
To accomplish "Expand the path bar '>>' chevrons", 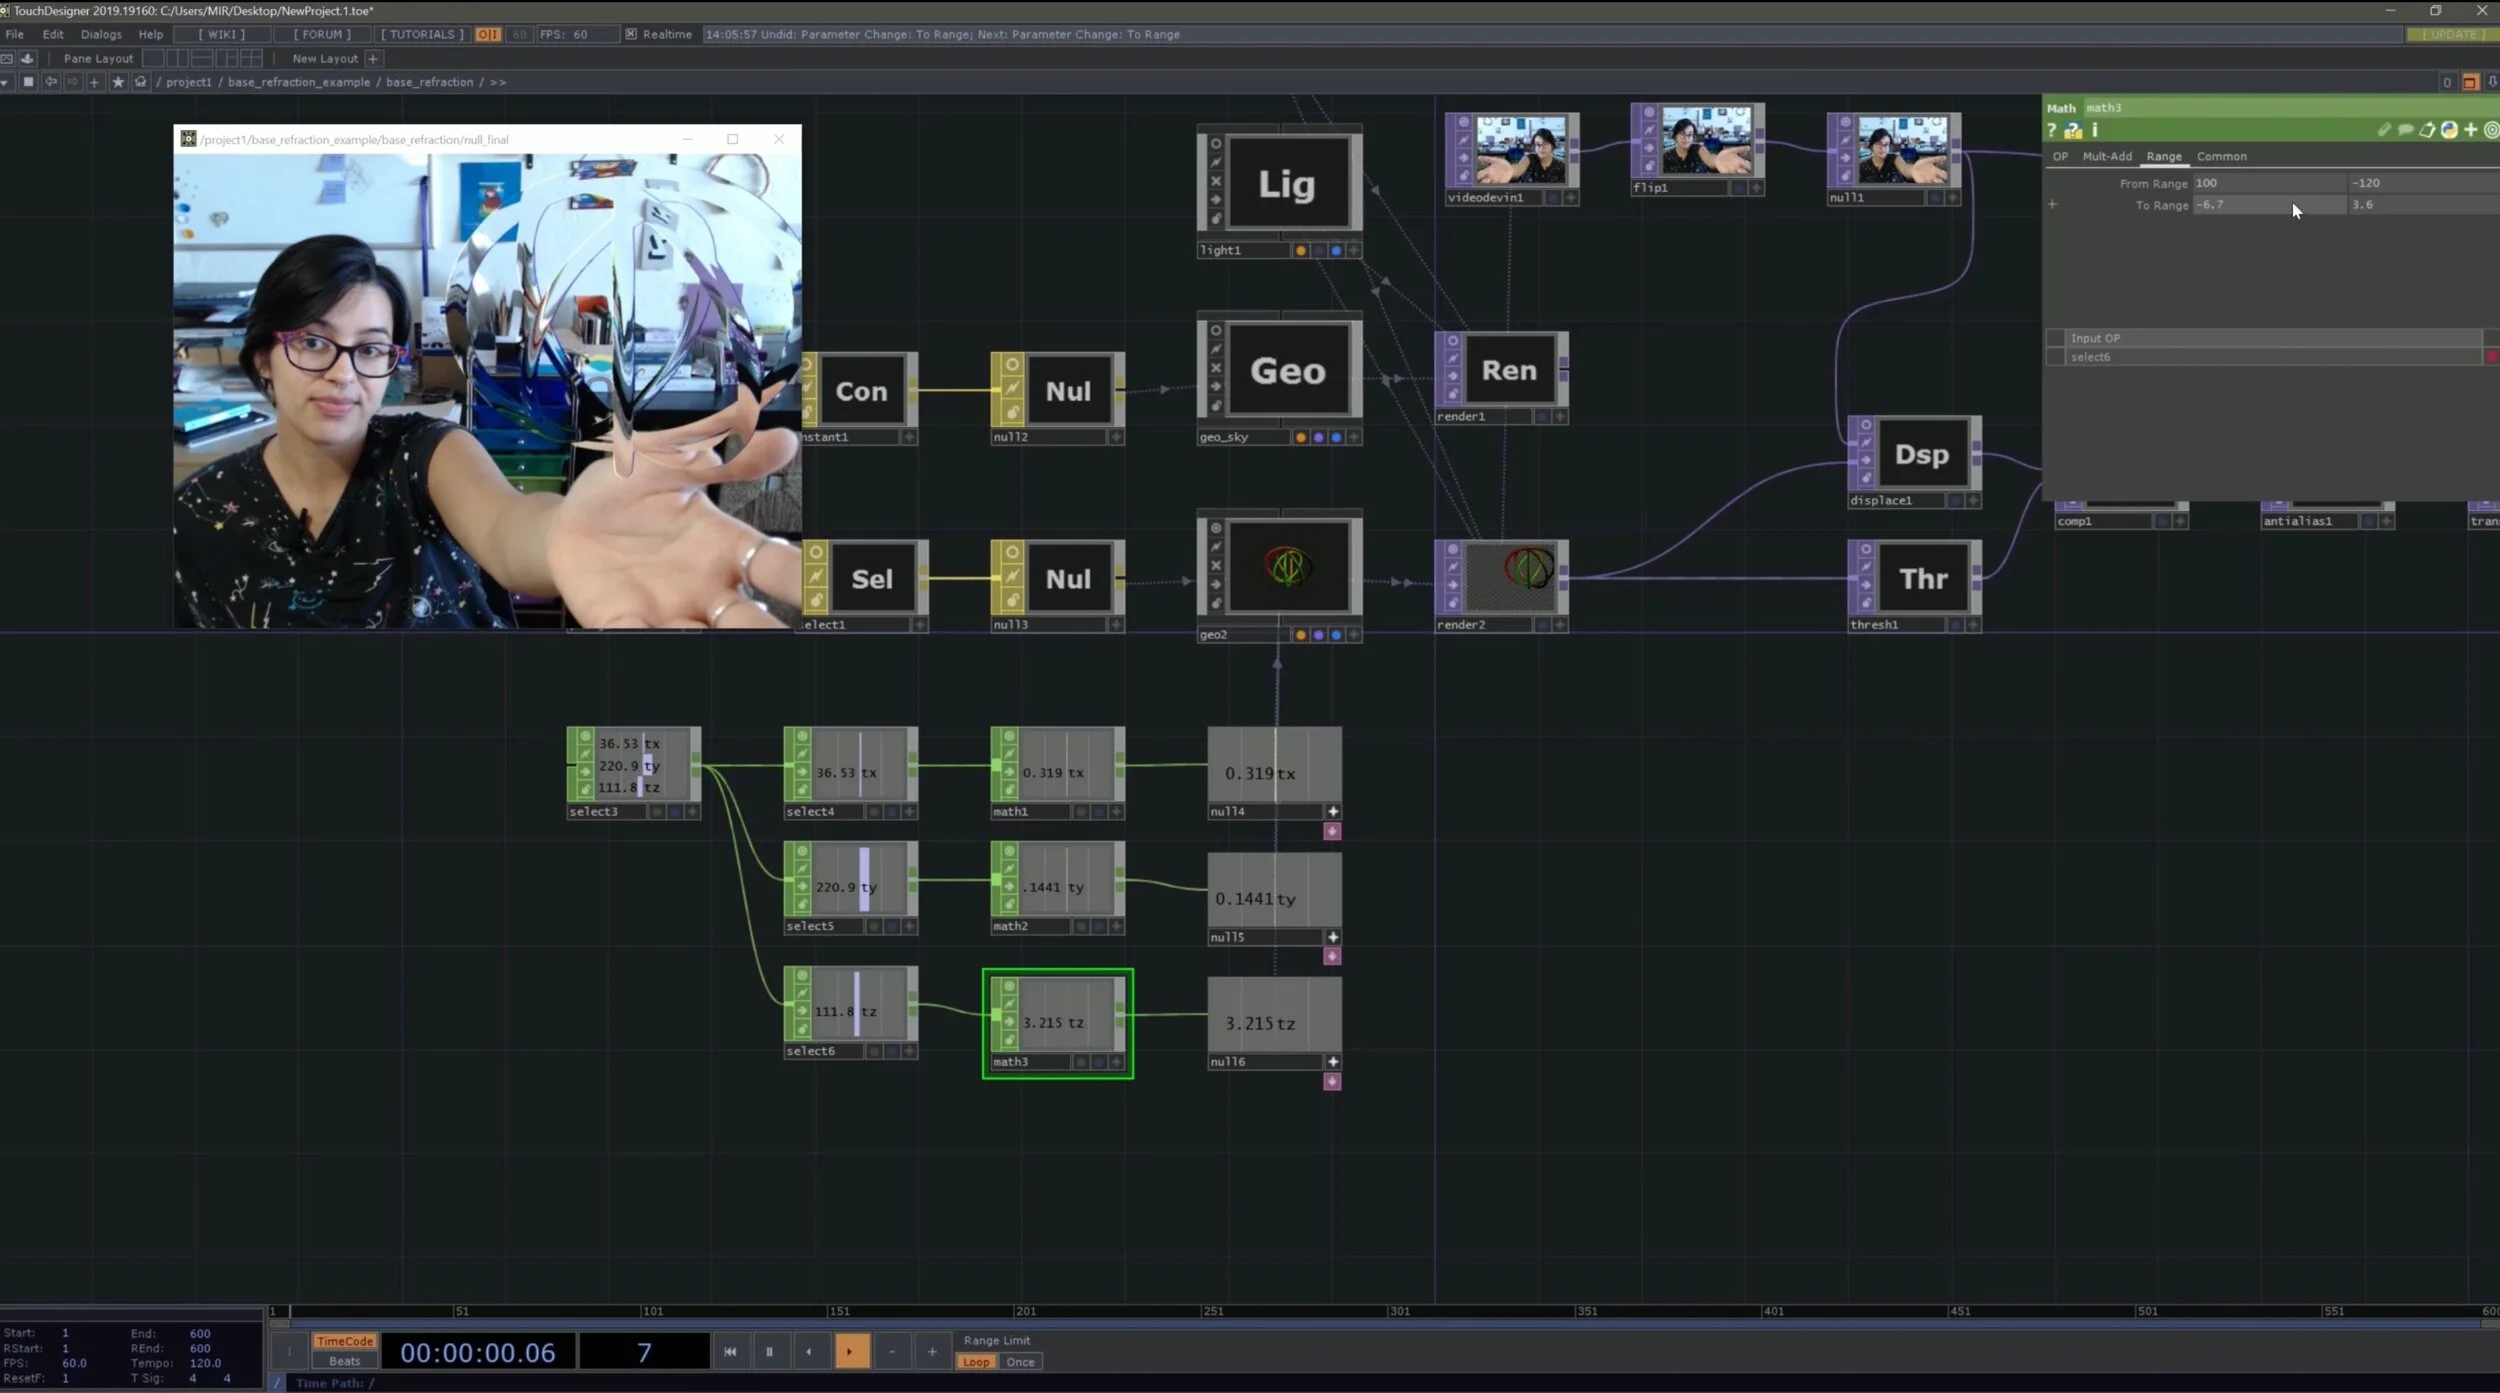I will click(x=497, y=82).
